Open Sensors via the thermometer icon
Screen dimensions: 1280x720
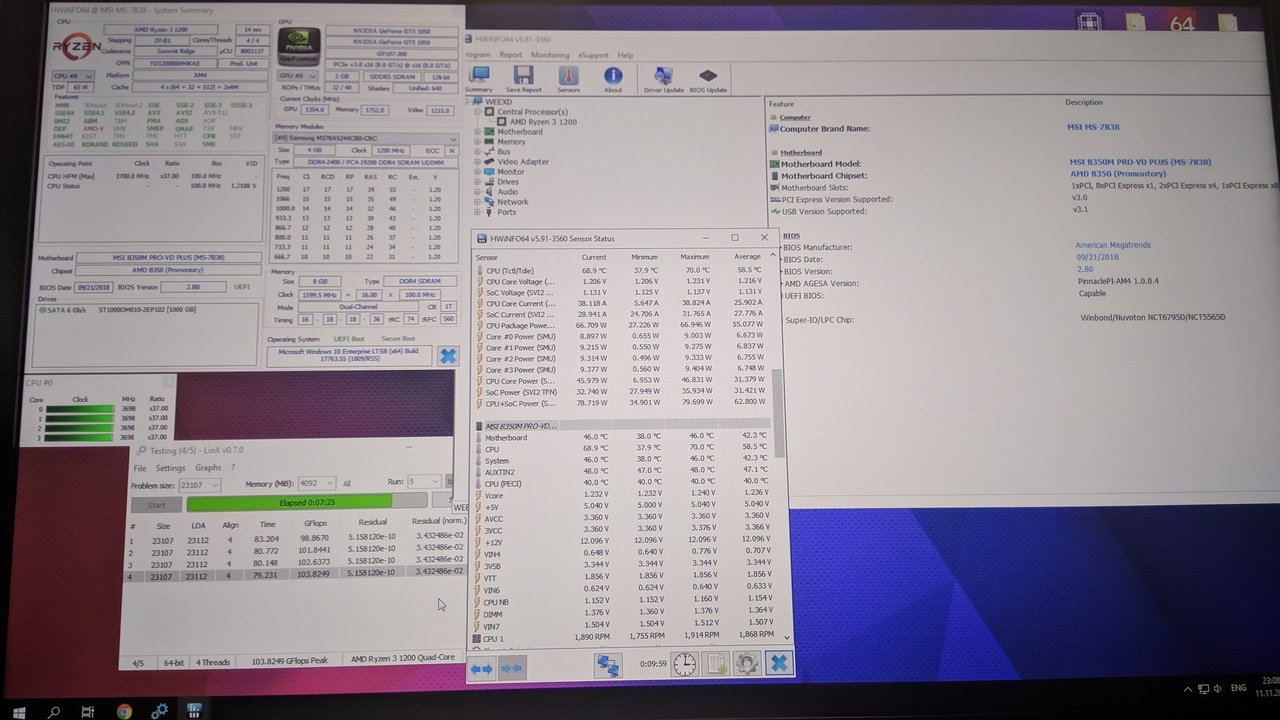click(568, 80)
